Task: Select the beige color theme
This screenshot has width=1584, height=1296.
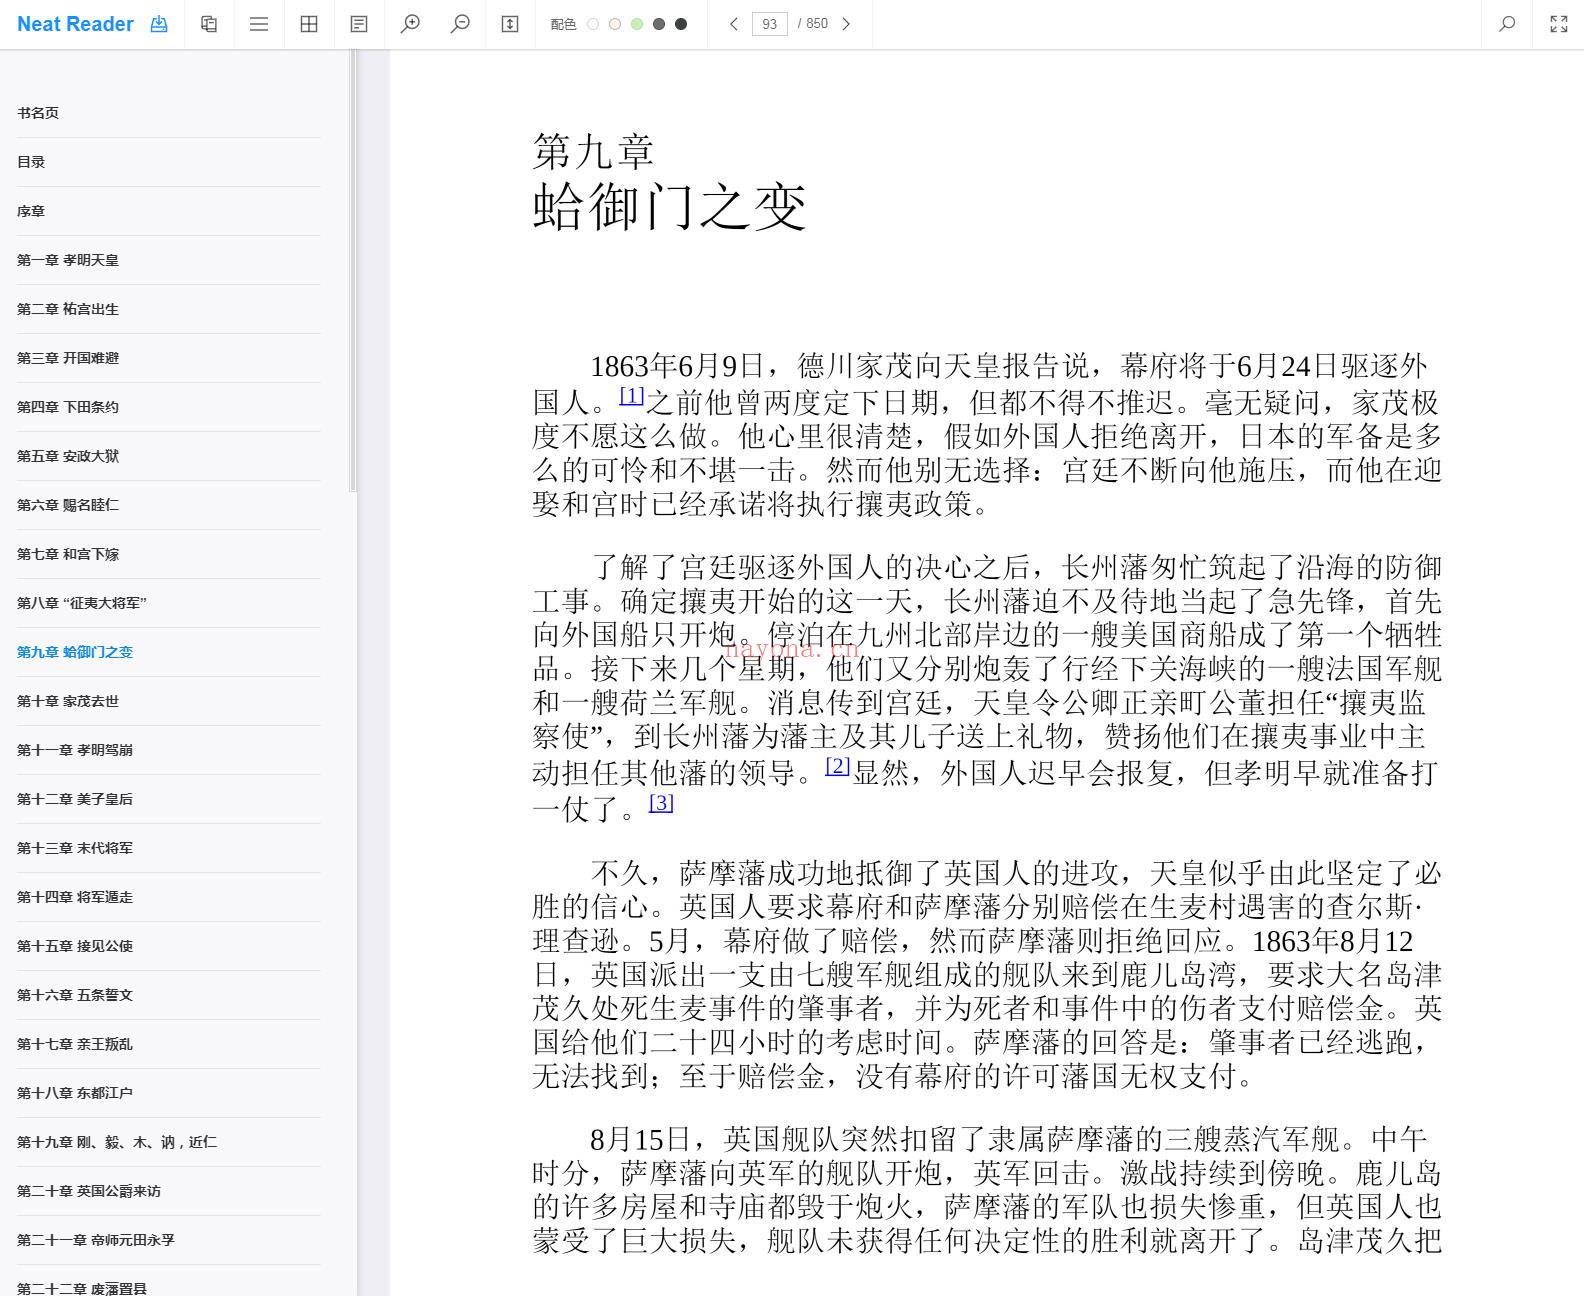Action: pos(615,24)
